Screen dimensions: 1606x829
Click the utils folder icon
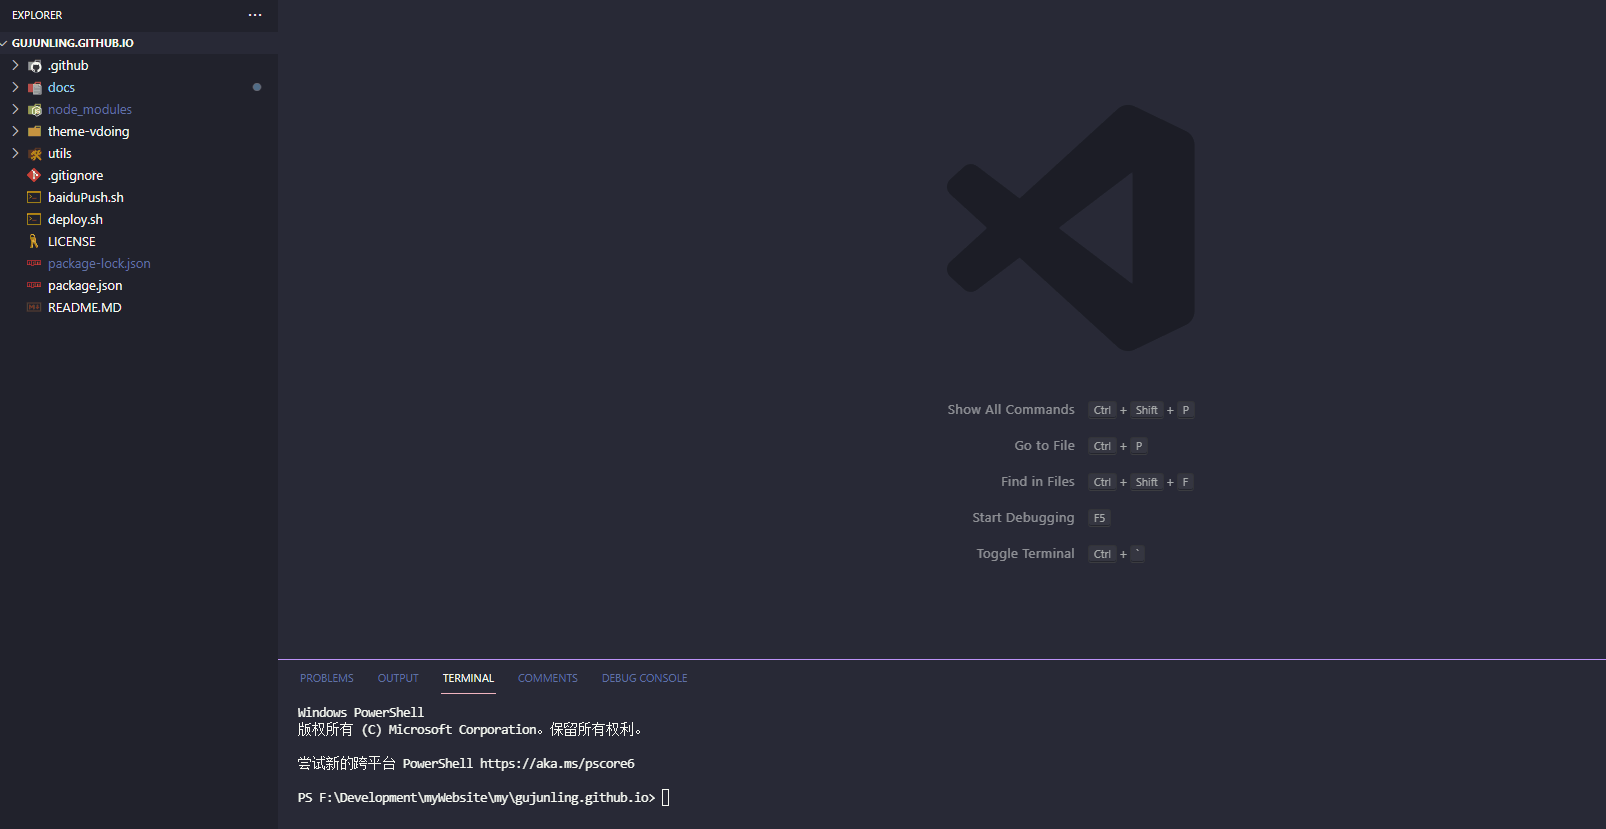35,154
